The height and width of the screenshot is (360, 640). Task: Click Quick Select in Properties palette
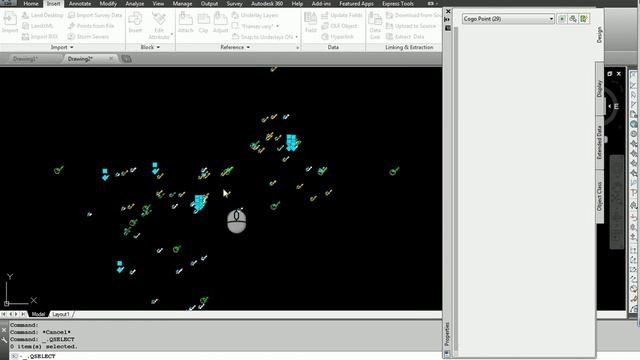tap(584, 19)
